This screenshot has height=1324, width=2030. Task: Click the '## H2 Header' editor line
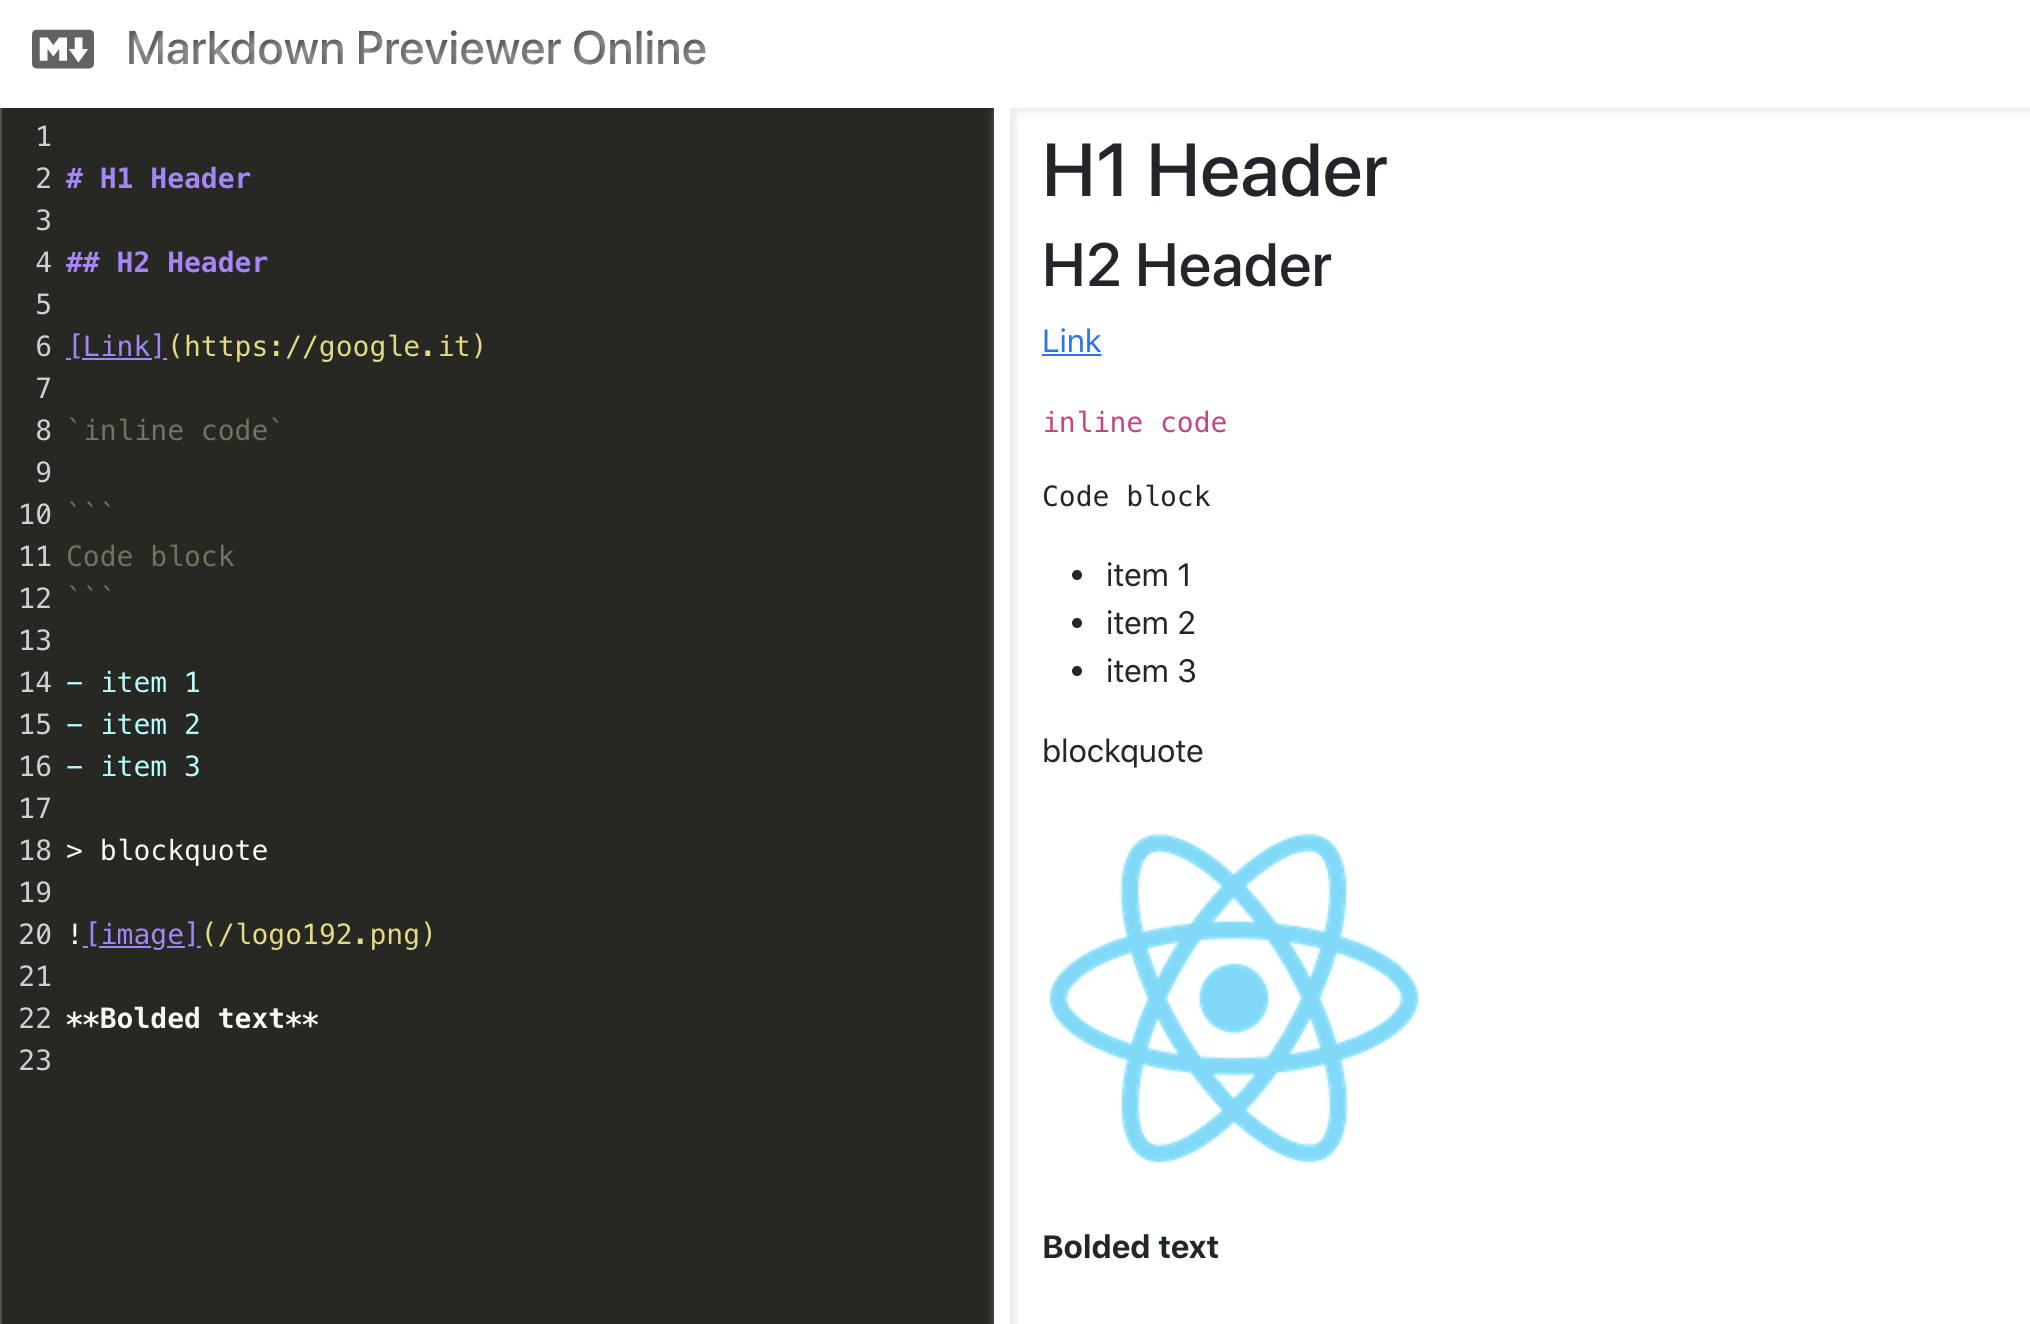coord(167,262)
